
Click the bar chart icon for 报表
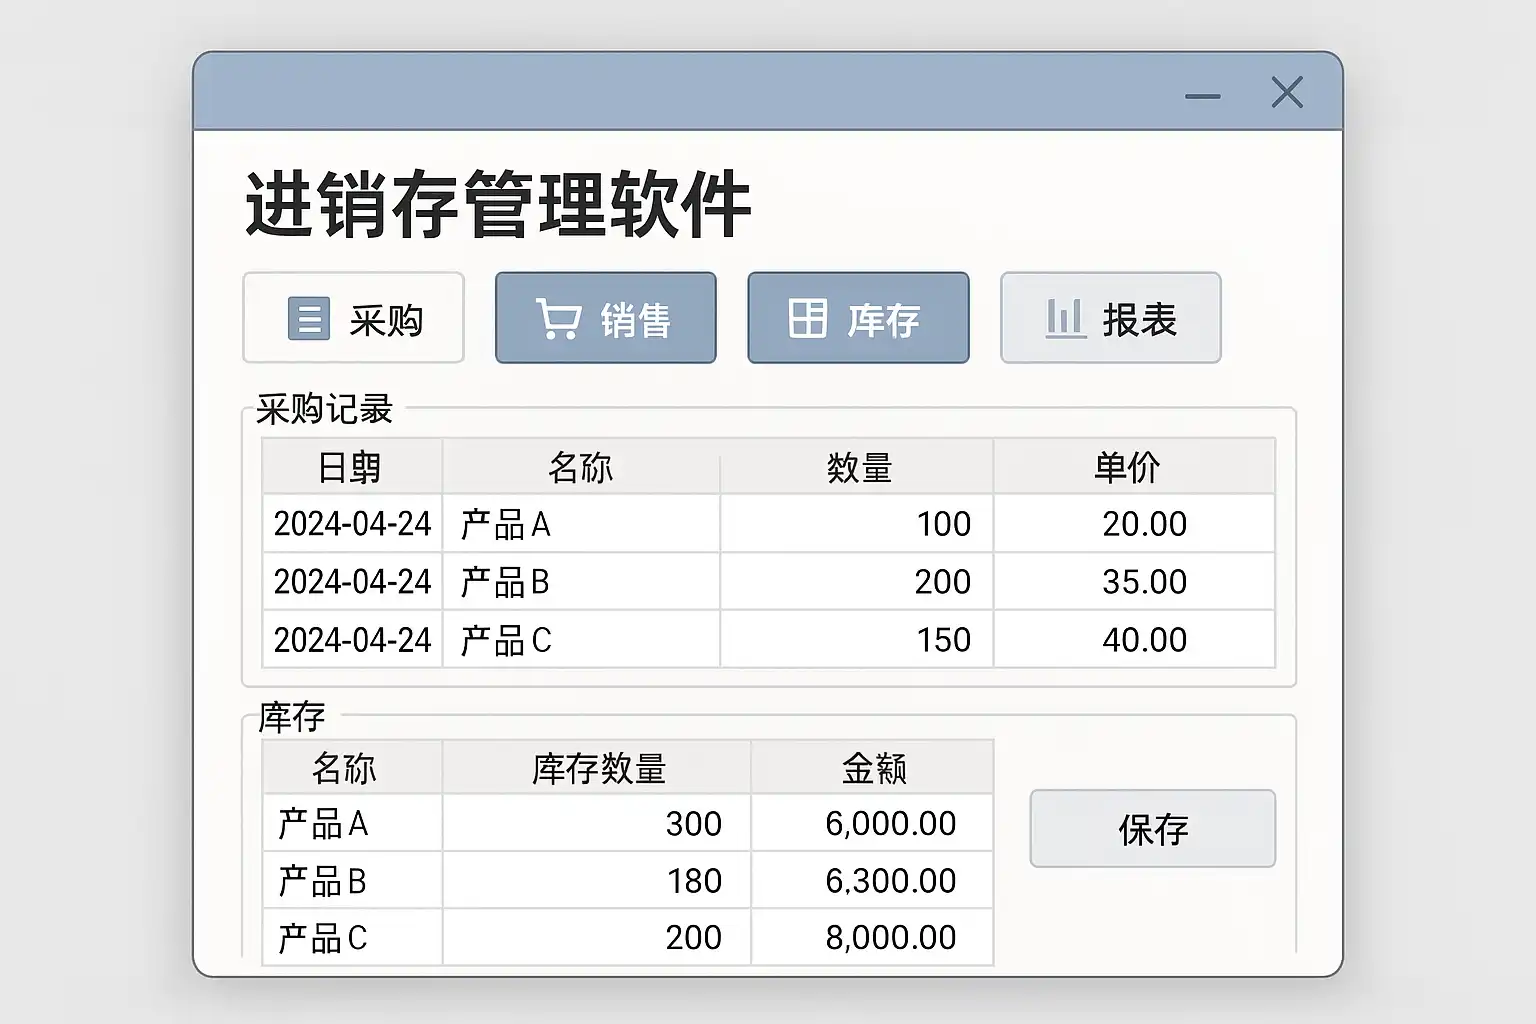tap(1065, 319)
